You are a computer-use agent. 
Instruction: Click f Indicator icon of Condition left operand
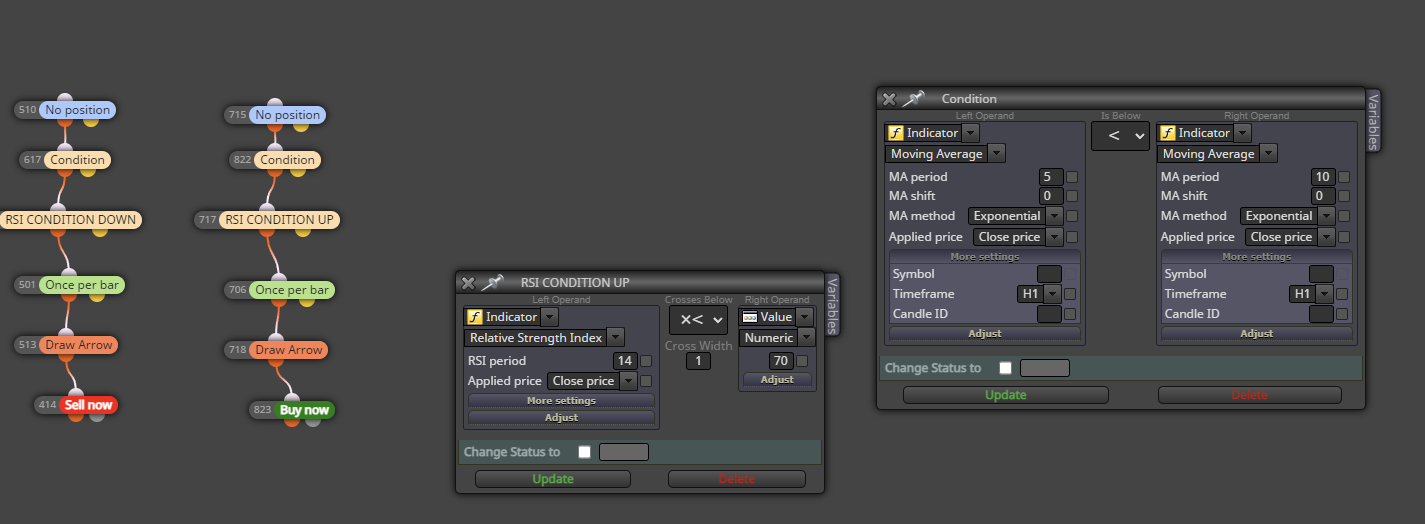(896, 133)
